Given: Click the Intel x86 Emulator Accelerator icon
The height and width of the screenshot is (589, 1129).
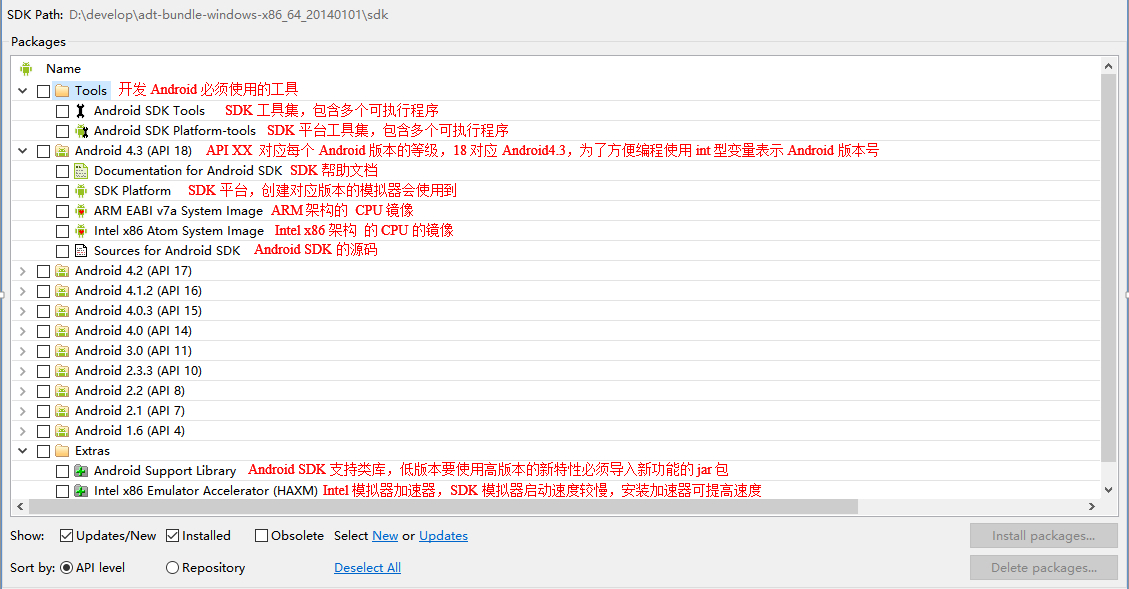Looking at the screenshot, I should (81, 491).
